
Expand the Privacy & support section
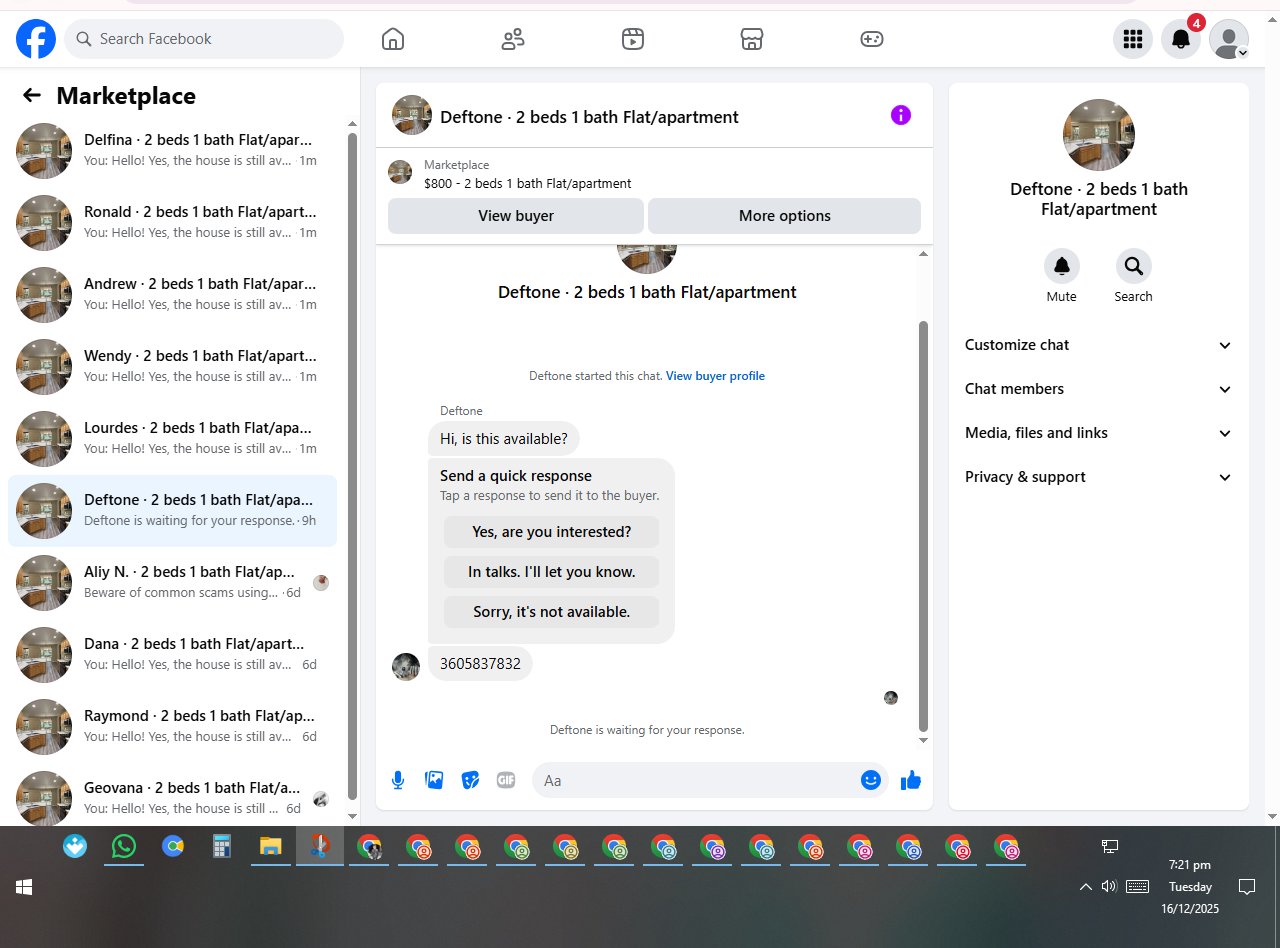click(x=1099, y=477)
